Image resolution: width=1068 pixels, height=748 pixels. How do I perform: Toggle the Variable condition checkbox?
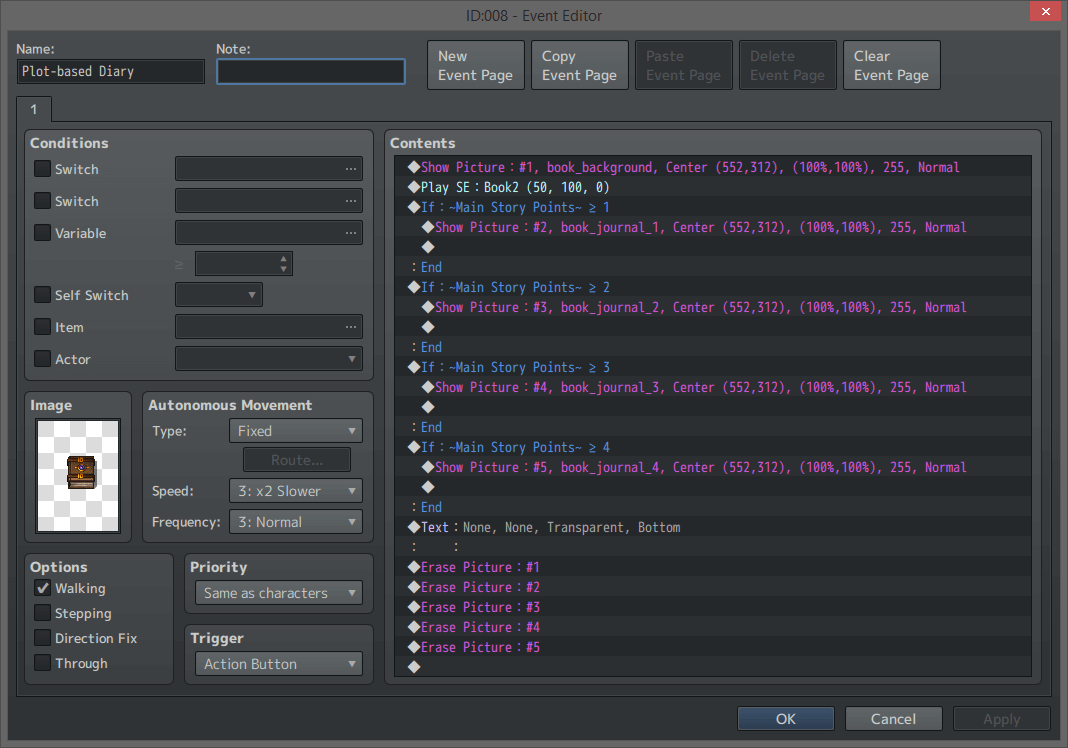click(42, 233)
